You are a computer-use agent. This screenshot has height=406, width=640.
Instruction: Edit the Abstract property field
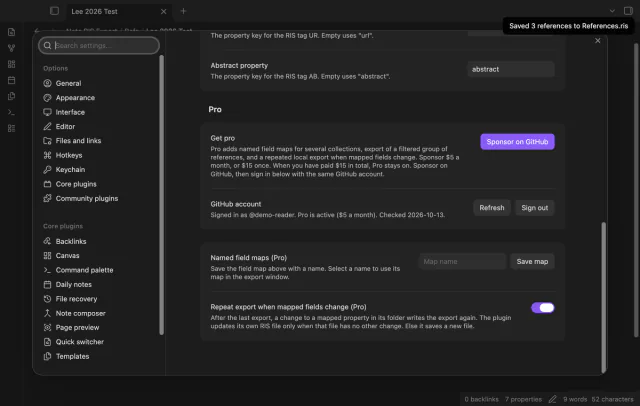click(x=511, y=69)
